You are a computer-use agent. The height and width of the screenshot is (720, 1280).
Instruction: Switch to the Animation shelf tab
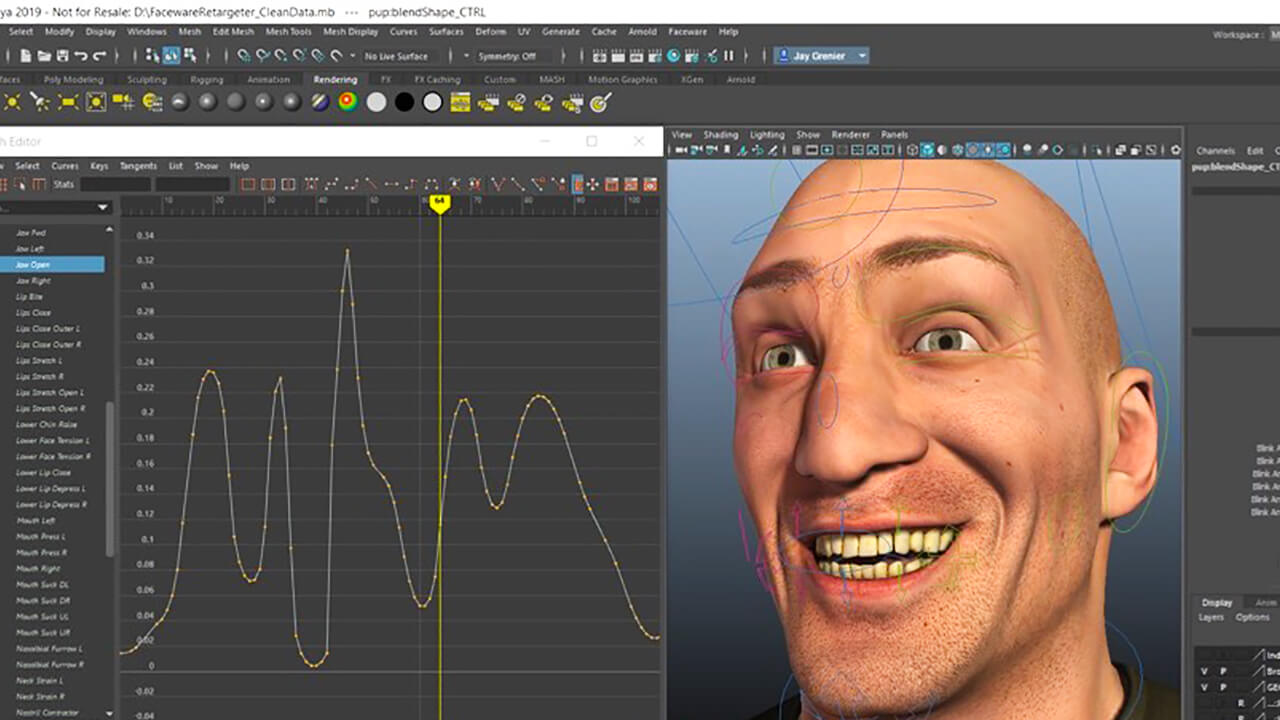[268, 79]
